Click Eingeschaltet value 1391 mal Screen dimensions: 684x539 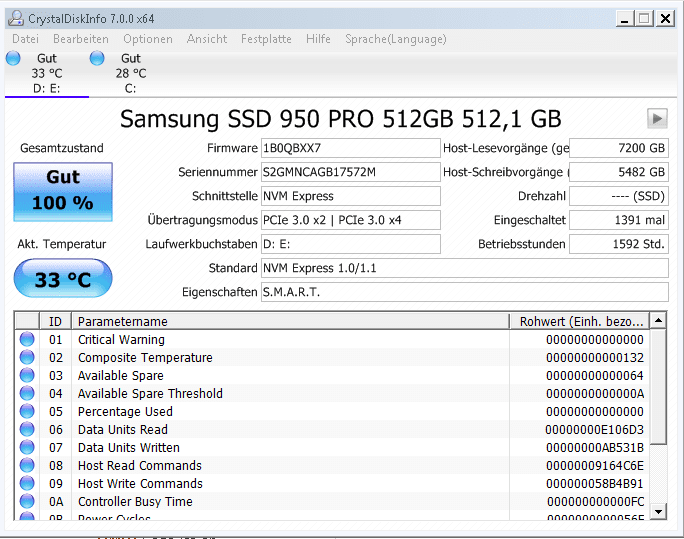point(619,220)
